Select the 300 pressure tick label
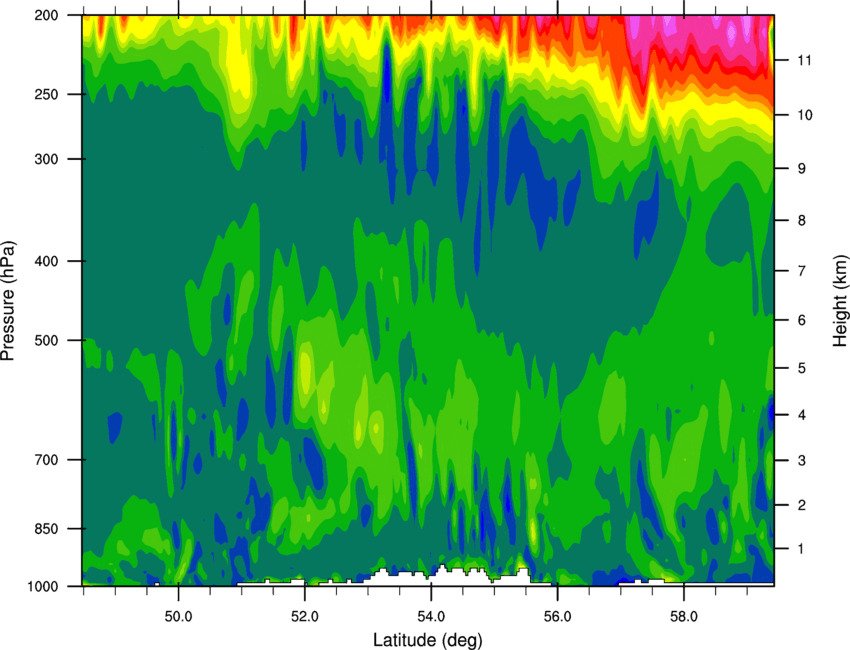The height and width of the screenshot is (650, 850). click(46, 159)
